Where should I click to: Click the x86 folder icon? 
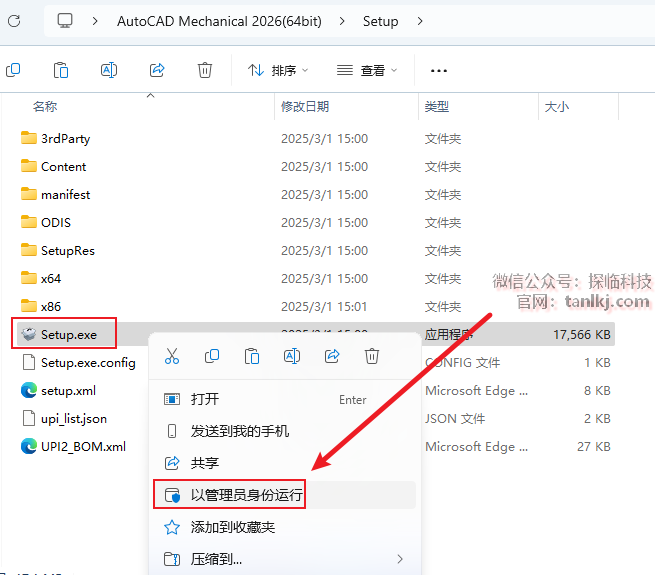(x=28, y=305)
